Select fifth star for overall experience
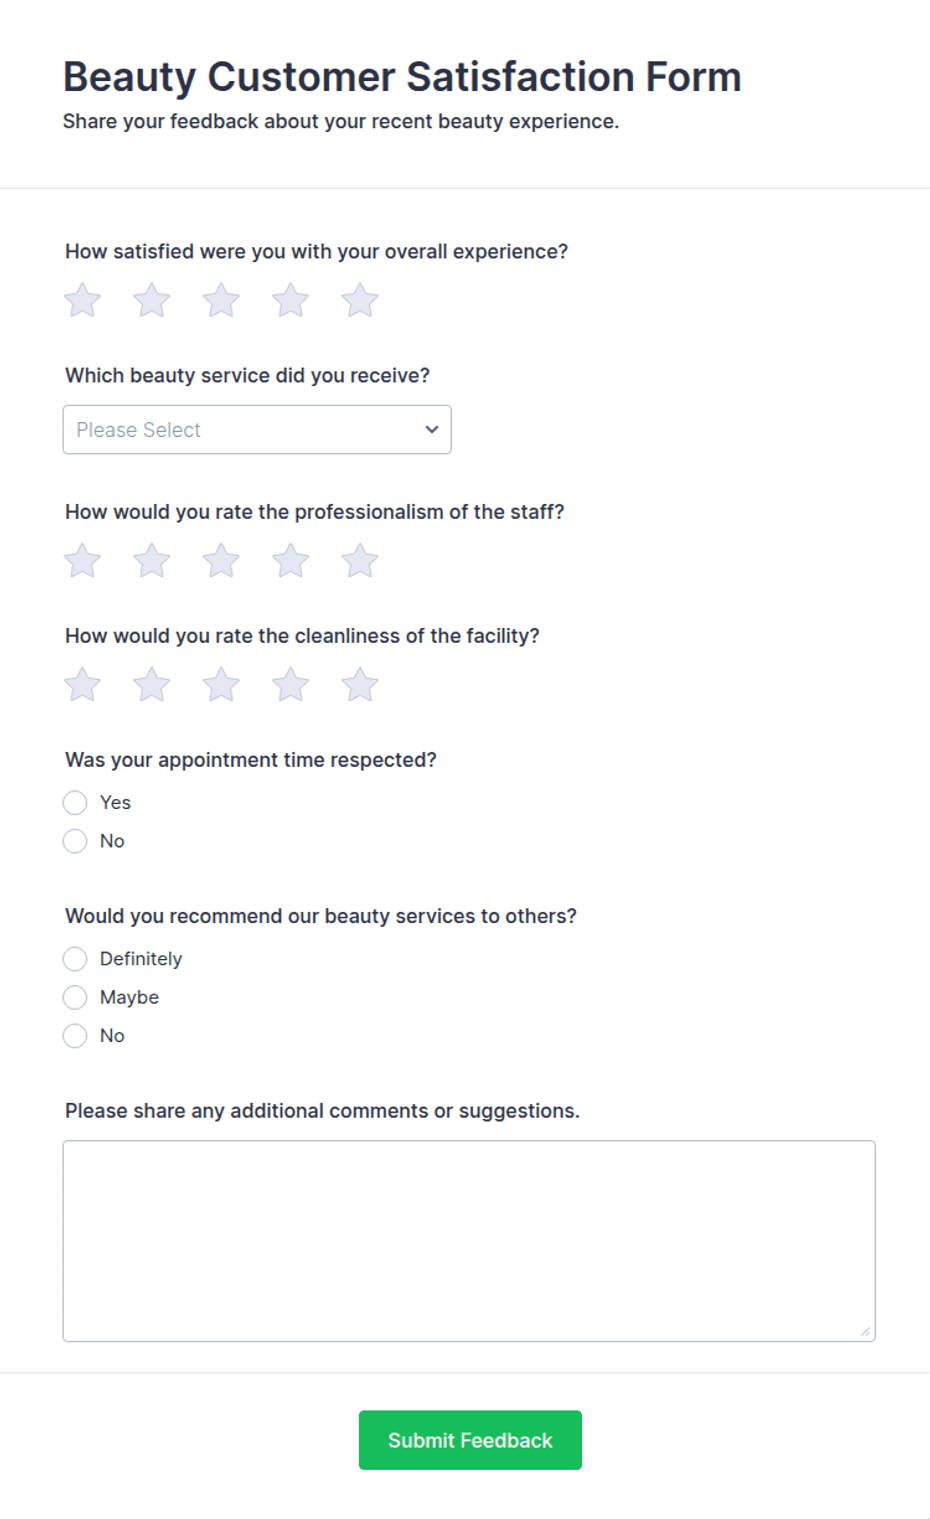This screenshot has height=1519, width=930. tap(360, 300)
